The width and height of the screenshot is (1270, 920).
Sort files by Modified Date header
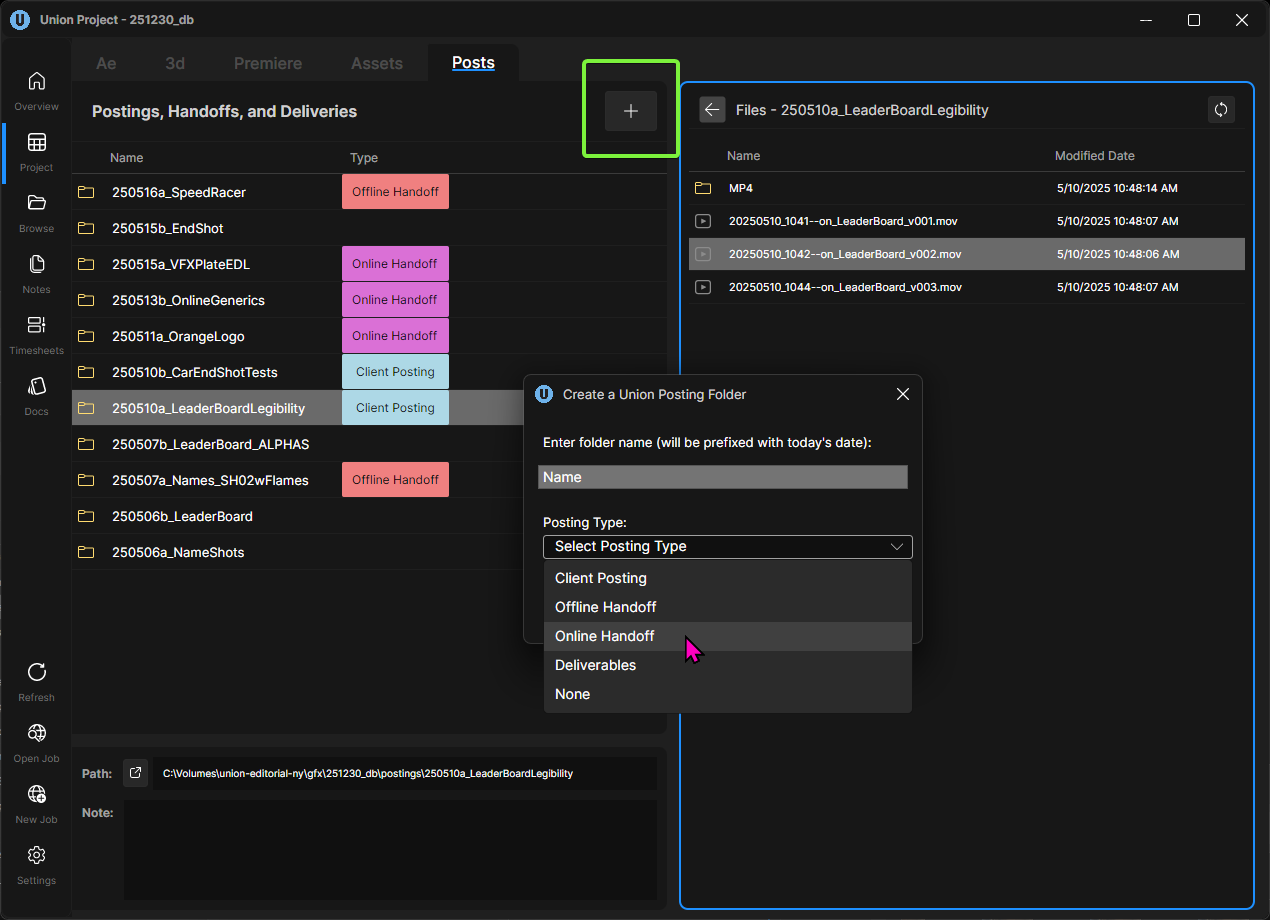[x=1095, y=156]
